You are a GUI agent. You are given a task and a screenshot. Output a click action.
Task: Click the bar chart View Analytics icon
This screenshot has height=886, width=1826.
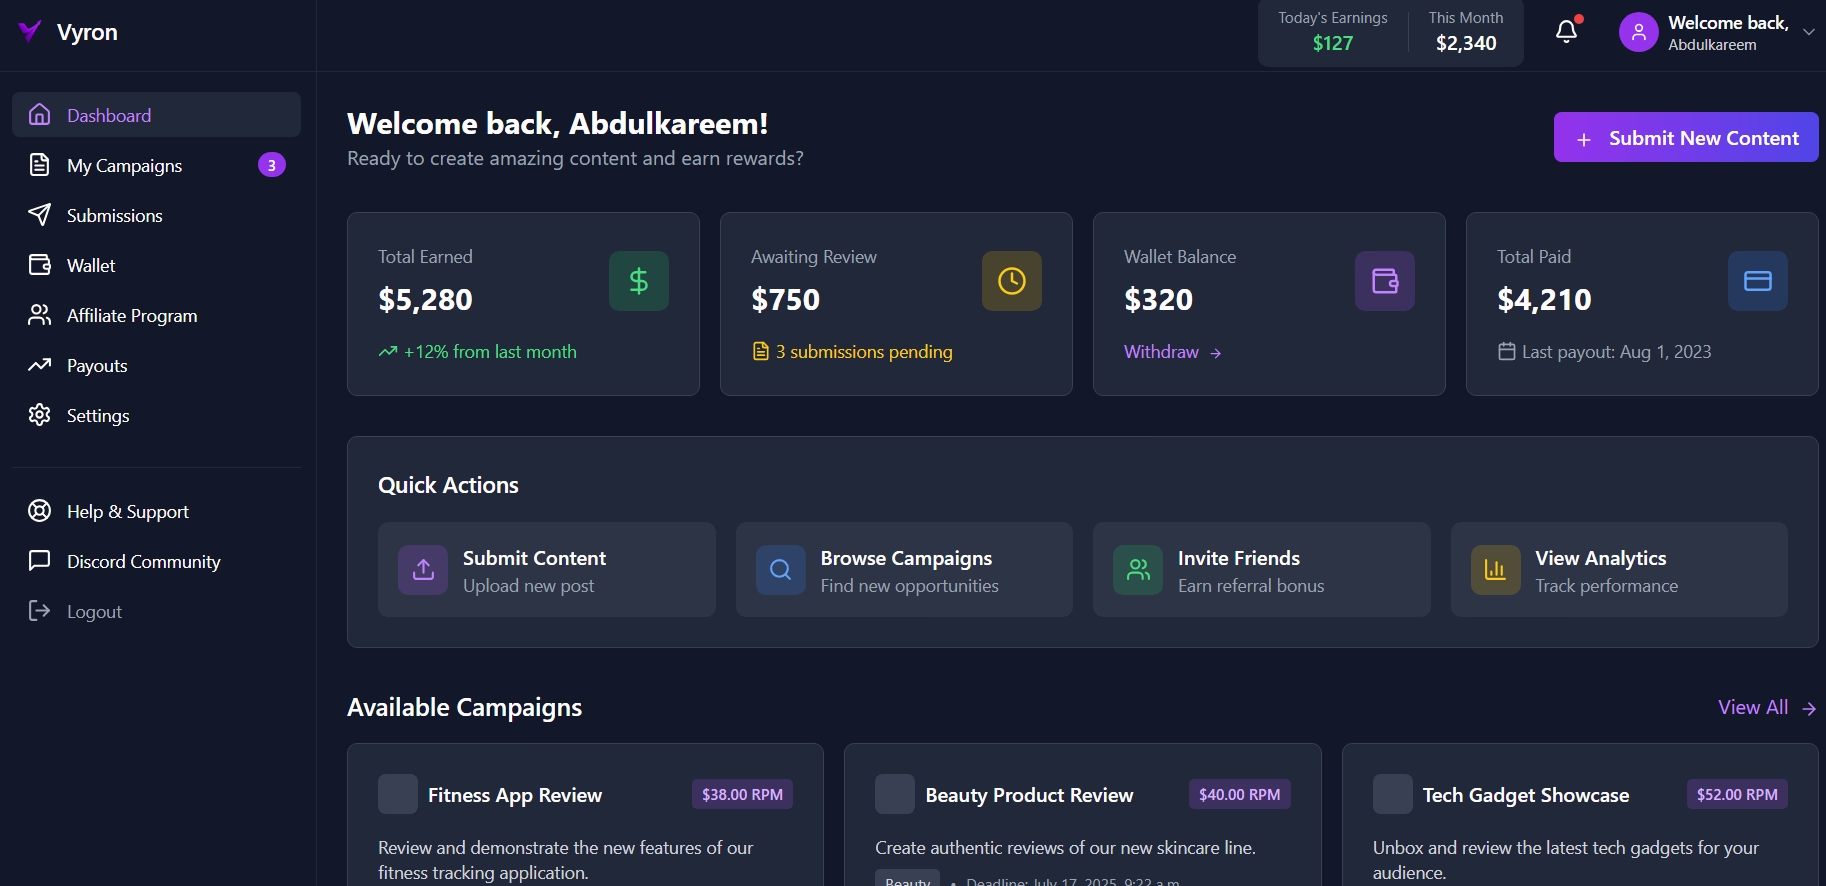[x=1495, y=570]
